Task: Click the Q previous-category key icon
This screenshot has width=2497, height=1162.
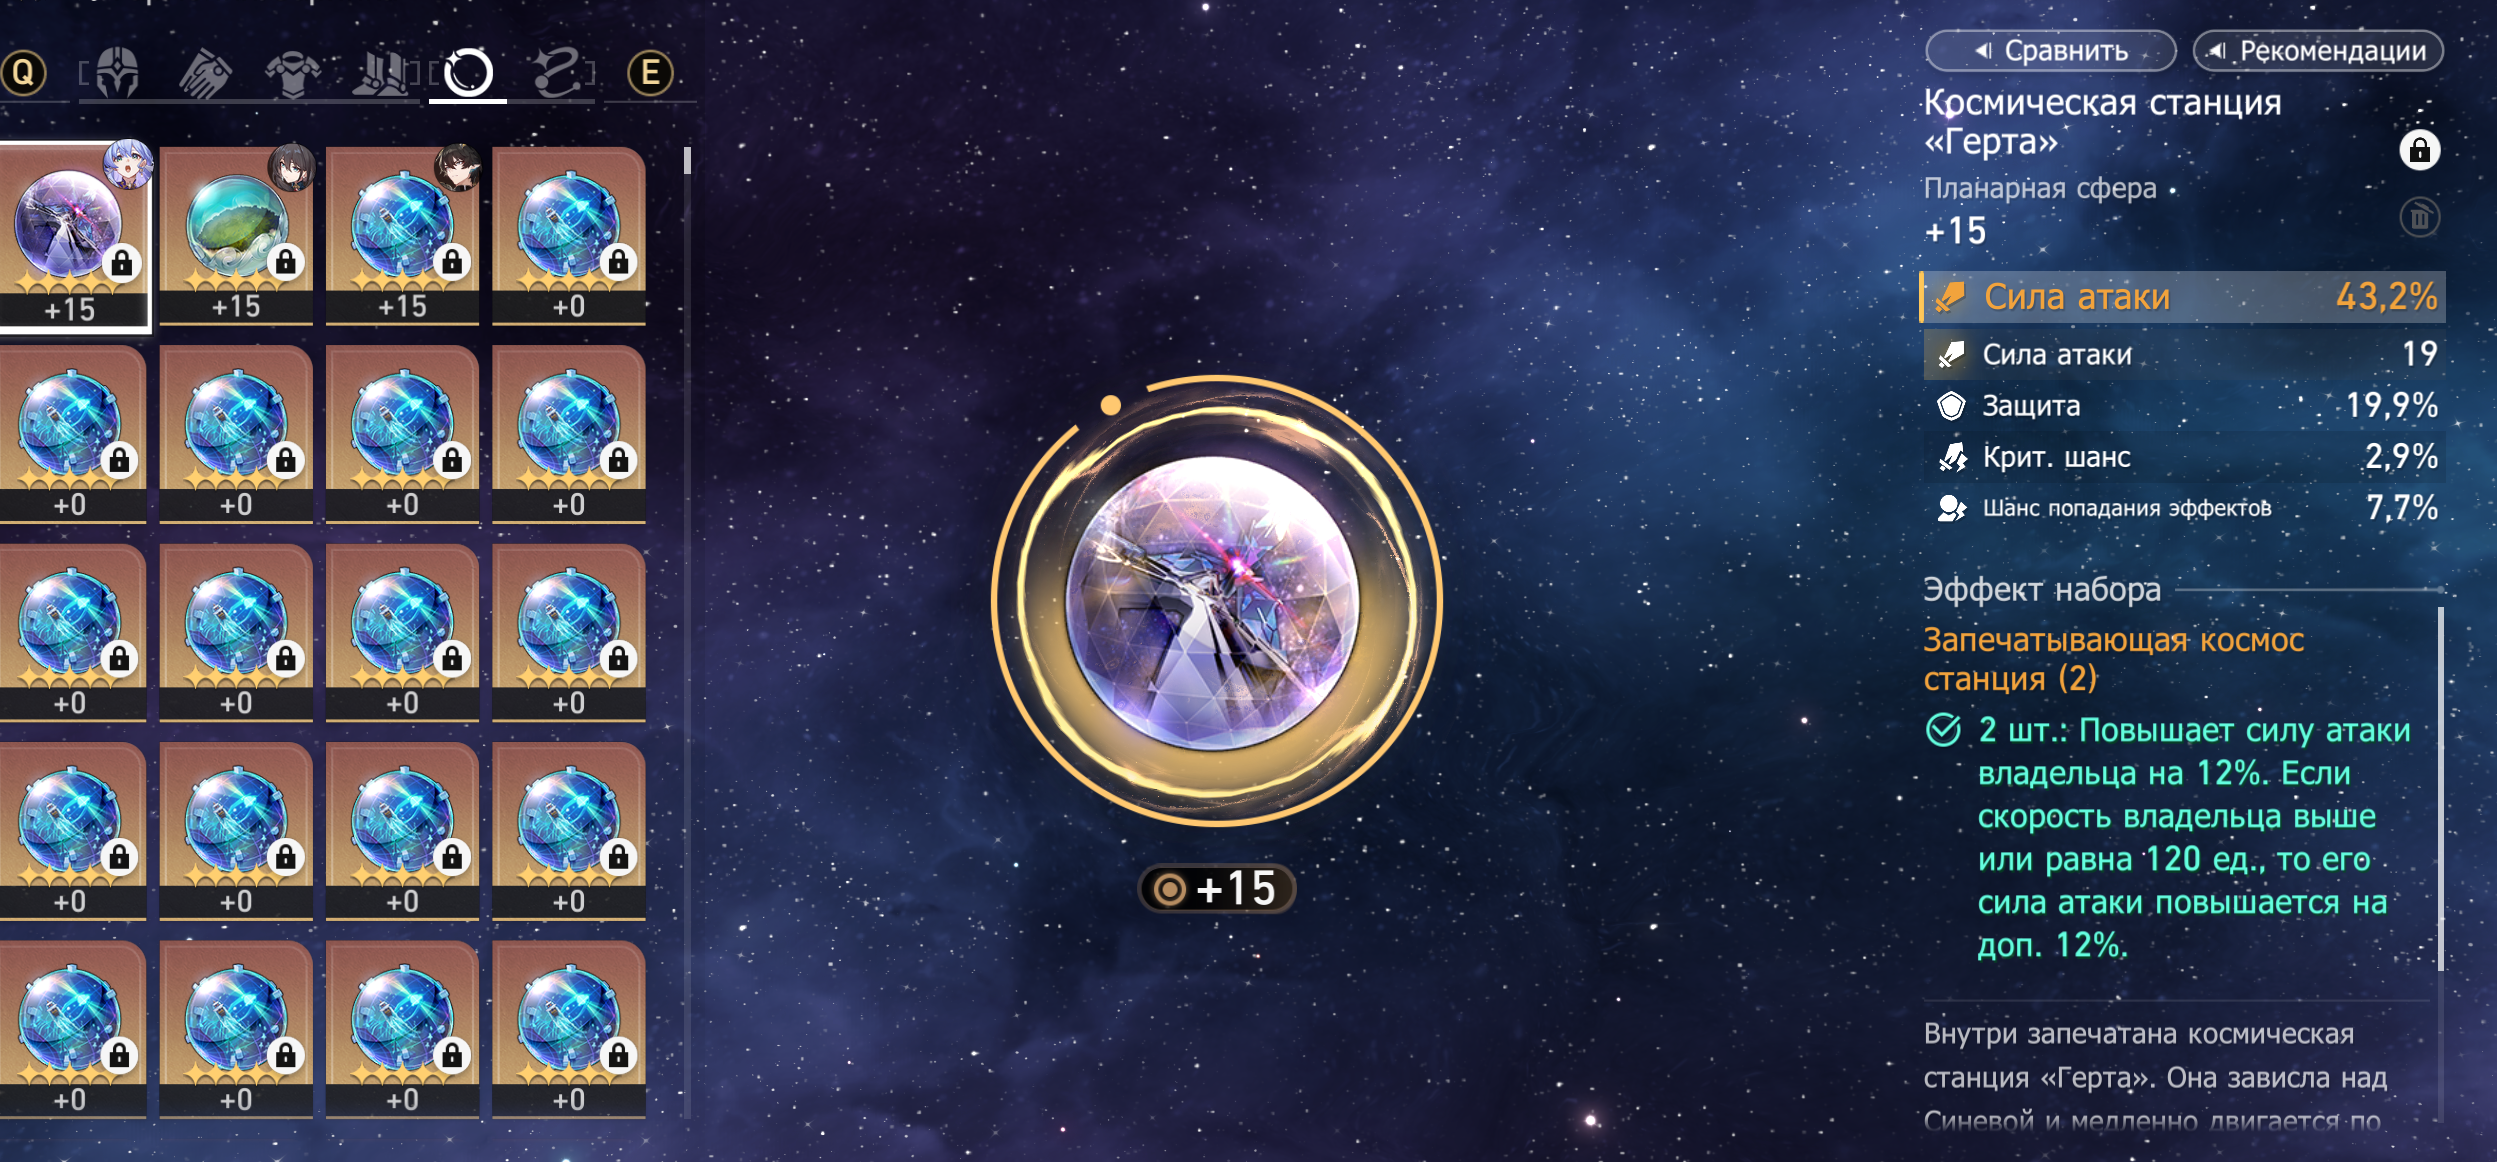Action: pos(24,73)
